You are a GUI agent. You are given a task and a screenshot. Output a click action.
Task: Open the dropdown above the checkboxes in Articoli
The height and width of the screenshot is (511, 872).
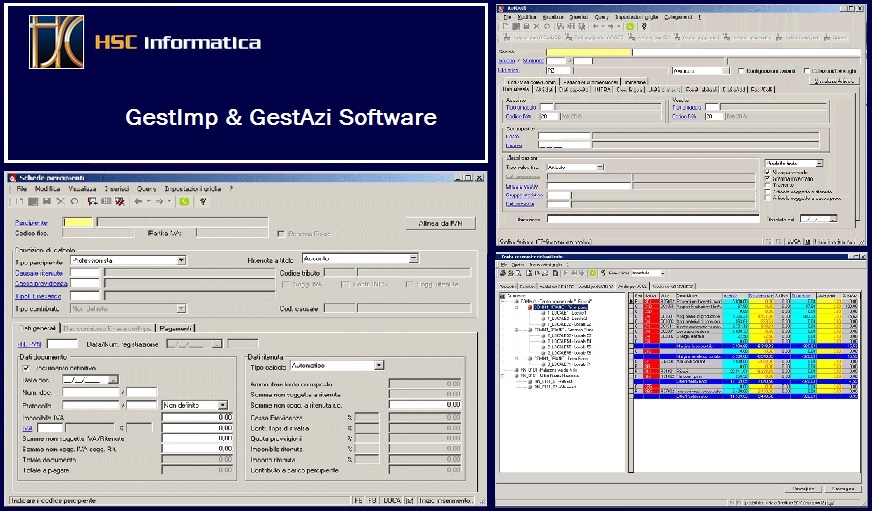point(819,163)
